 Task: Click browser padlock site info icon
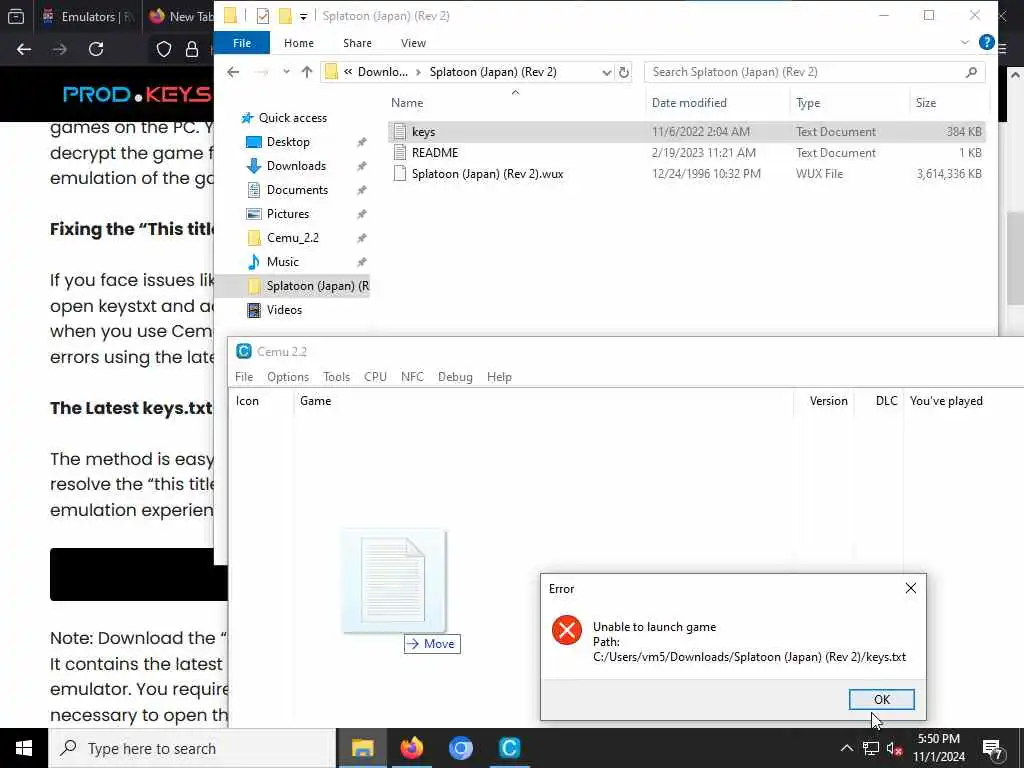point(191,49)
